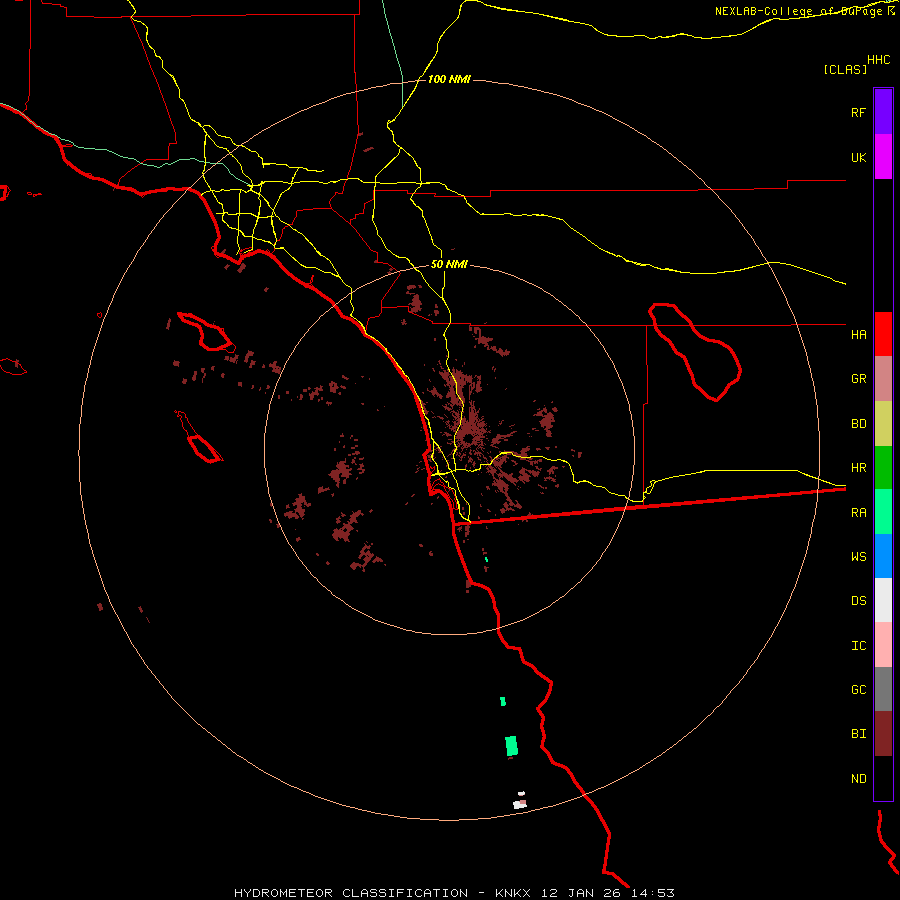Screen dimensions: 900x900
Task: Click the Hydrometeor Classification title caption
Action: tap(454, 893)
